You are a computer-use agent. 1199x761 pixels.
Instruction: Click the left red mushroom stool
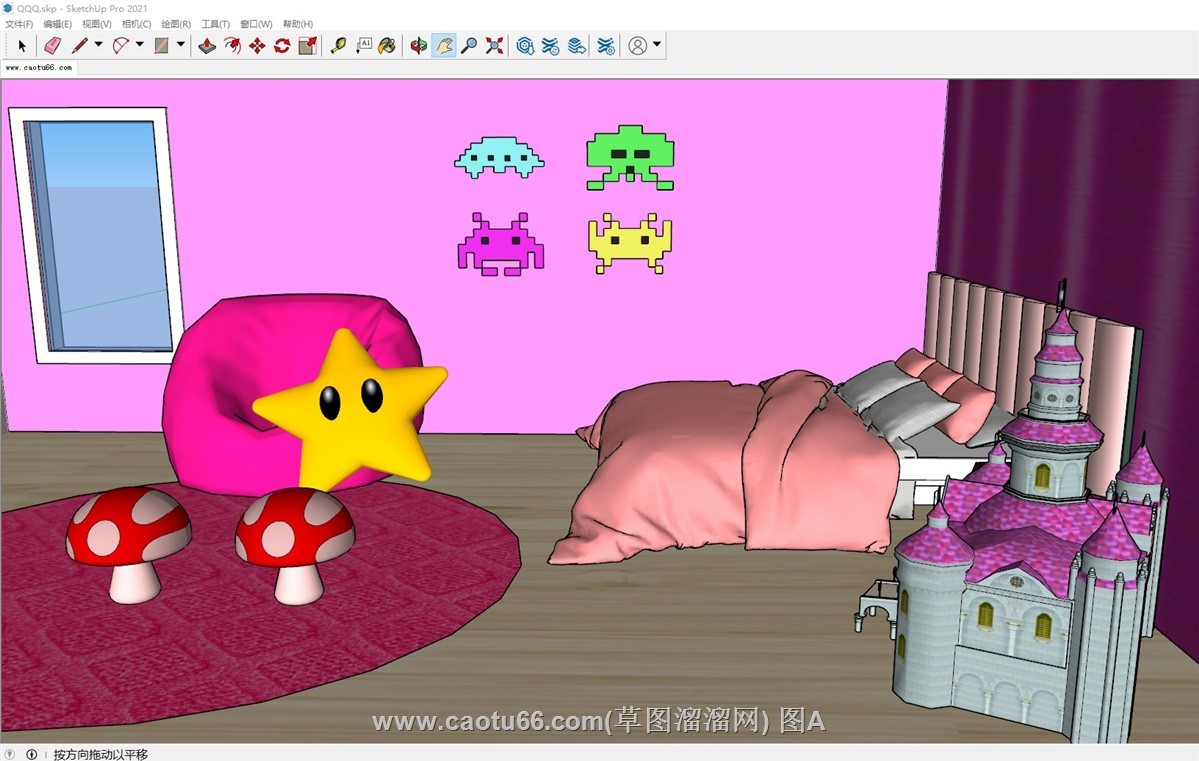(x=128, y=544)
